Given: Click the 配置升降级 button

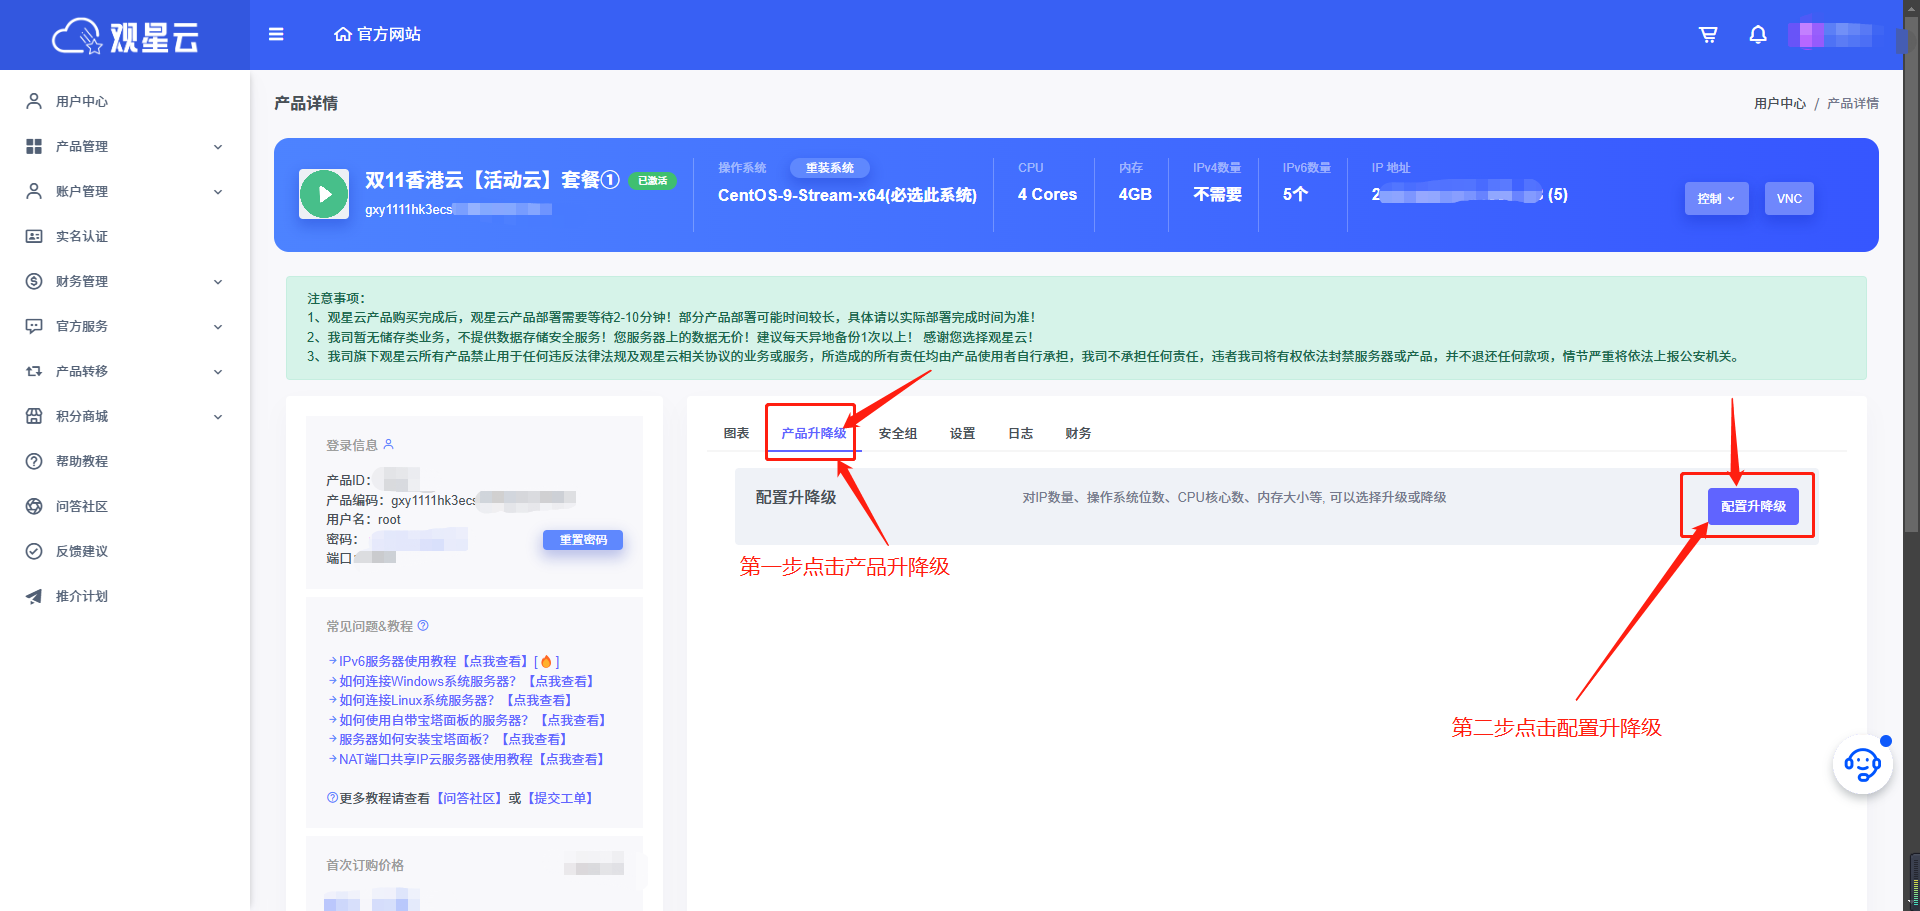Looking at the screenshot, I should [1753, 506].
